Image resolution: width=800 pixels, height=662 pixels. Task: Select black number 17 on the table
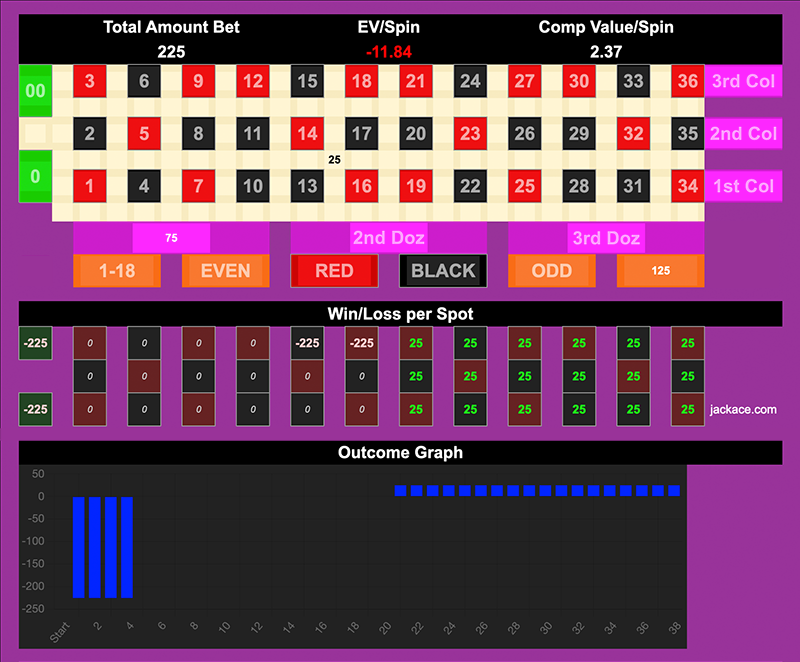point(361,133)
